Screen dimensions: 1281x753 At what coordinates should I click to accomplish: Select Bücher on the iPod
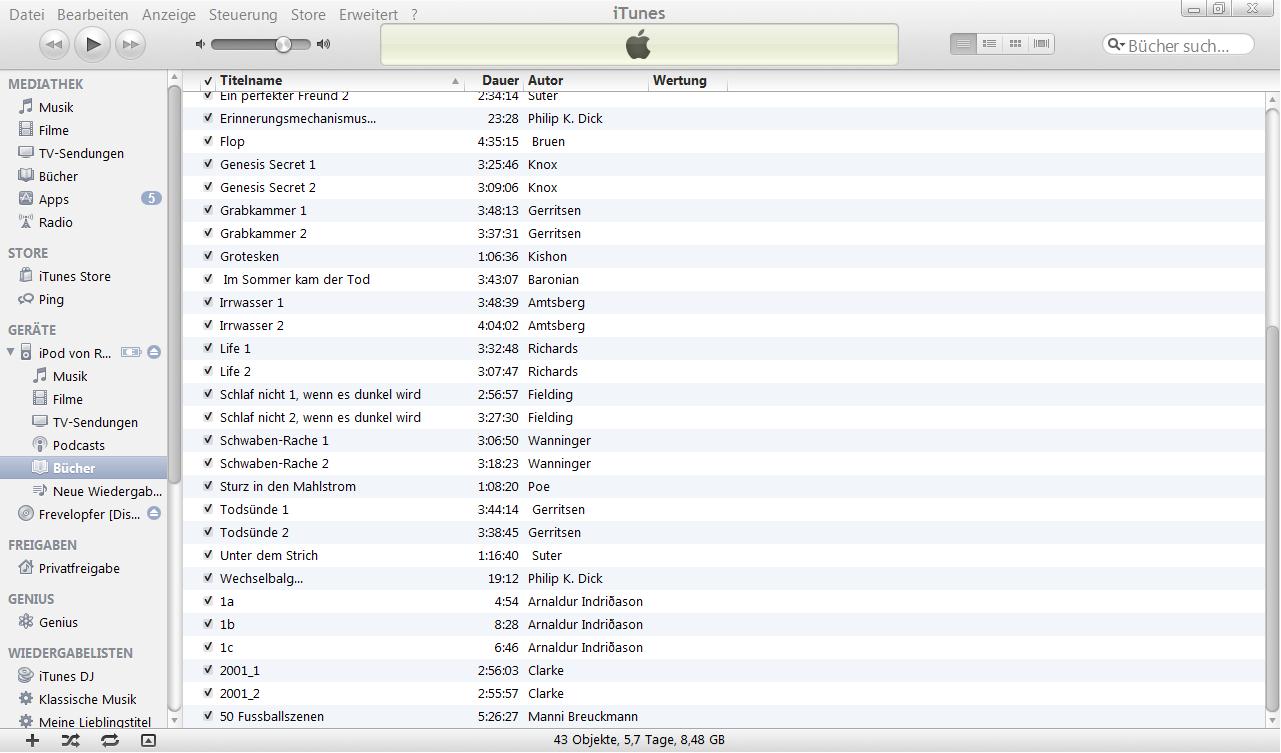[x=85, y=468]
